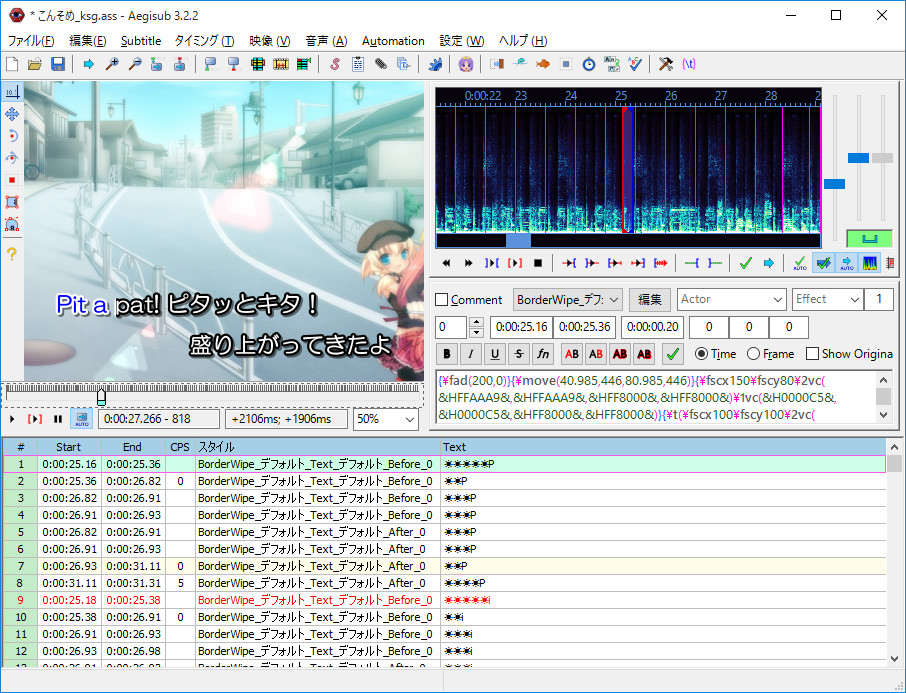Open the Styling Assistant character icon
This screenshot has width=906, height=693.
click(x=466, y=64)
